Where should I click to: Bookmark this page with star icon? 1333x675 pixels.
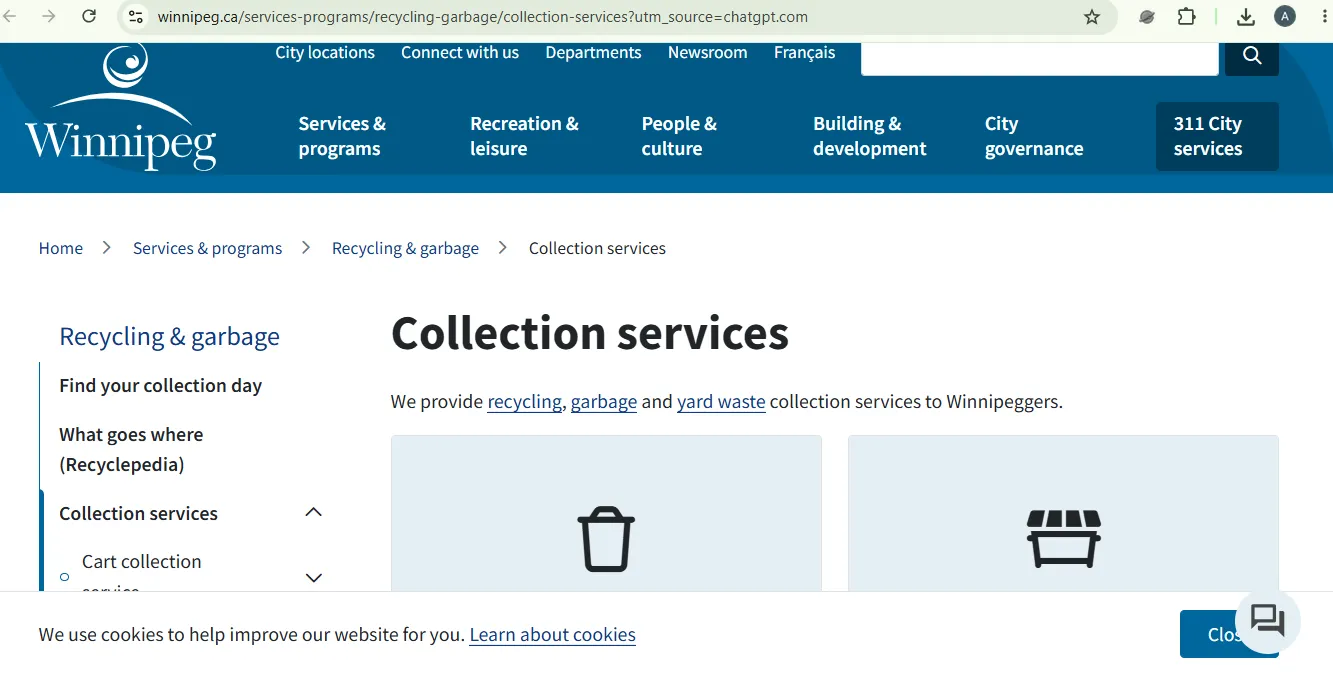(x=1092, y=17)
